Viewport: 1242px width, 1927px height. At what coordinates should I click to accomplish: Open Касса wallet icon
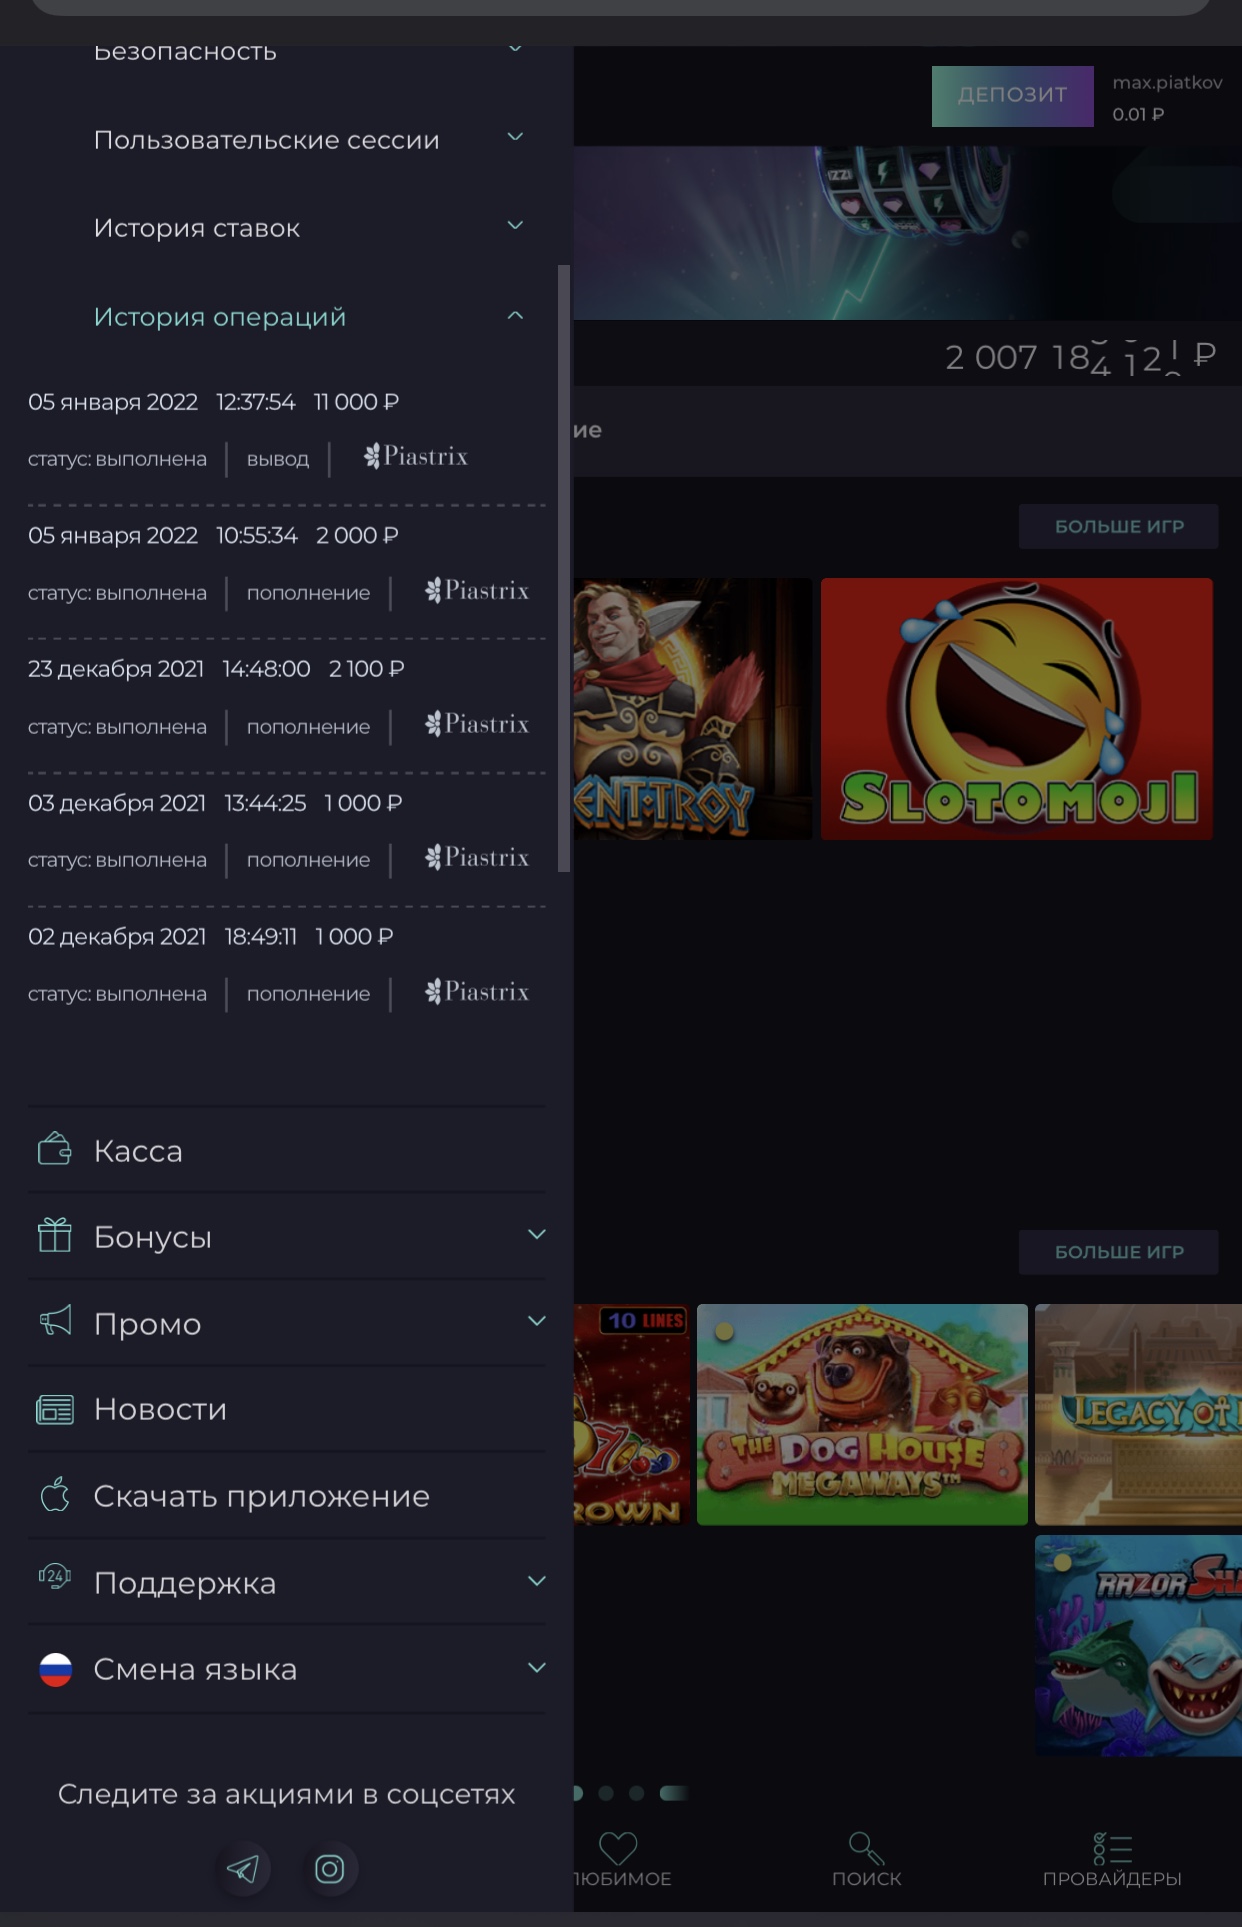(55, 1149)
